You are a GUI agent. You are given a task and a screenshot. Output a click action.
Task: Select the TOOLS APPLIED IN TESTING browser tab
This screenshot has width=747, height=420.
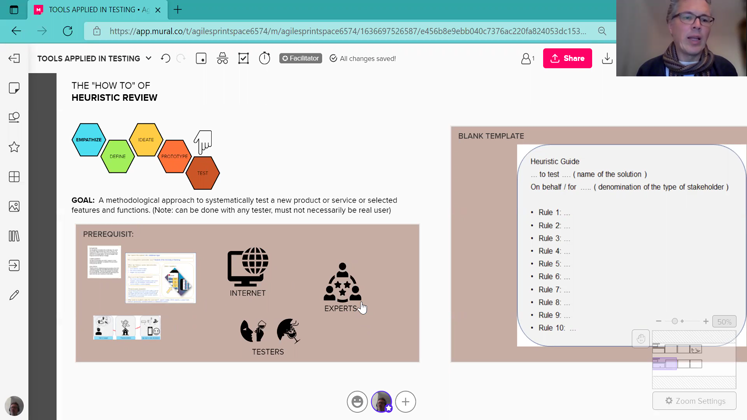pos(98,10)
